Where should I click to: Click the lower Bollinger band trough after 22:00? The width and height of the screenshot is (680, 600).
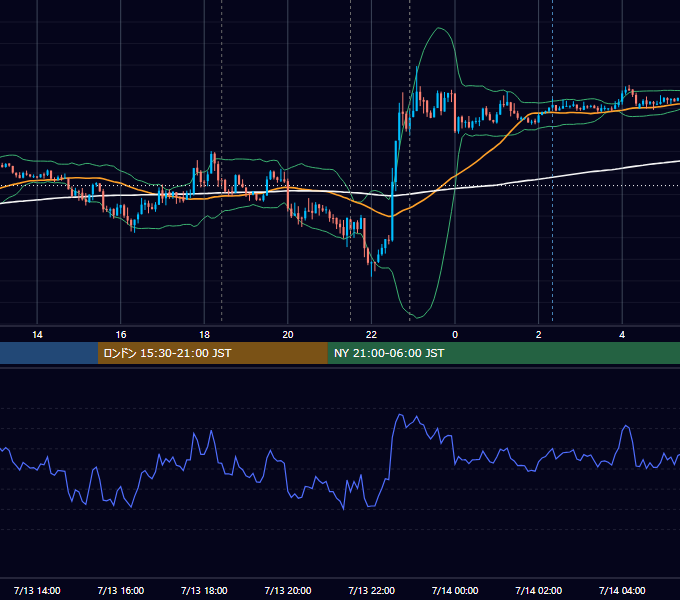(x=417, y=317)
